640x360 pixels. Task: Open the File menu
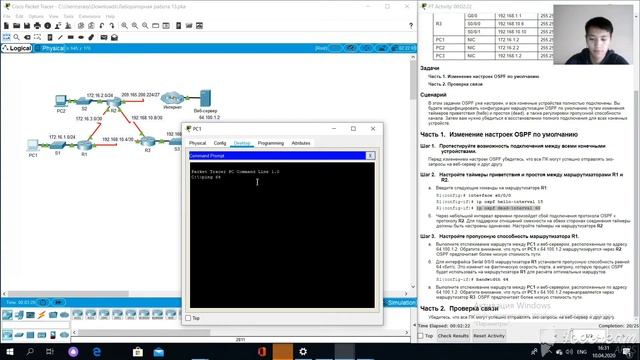coord(7,16)
